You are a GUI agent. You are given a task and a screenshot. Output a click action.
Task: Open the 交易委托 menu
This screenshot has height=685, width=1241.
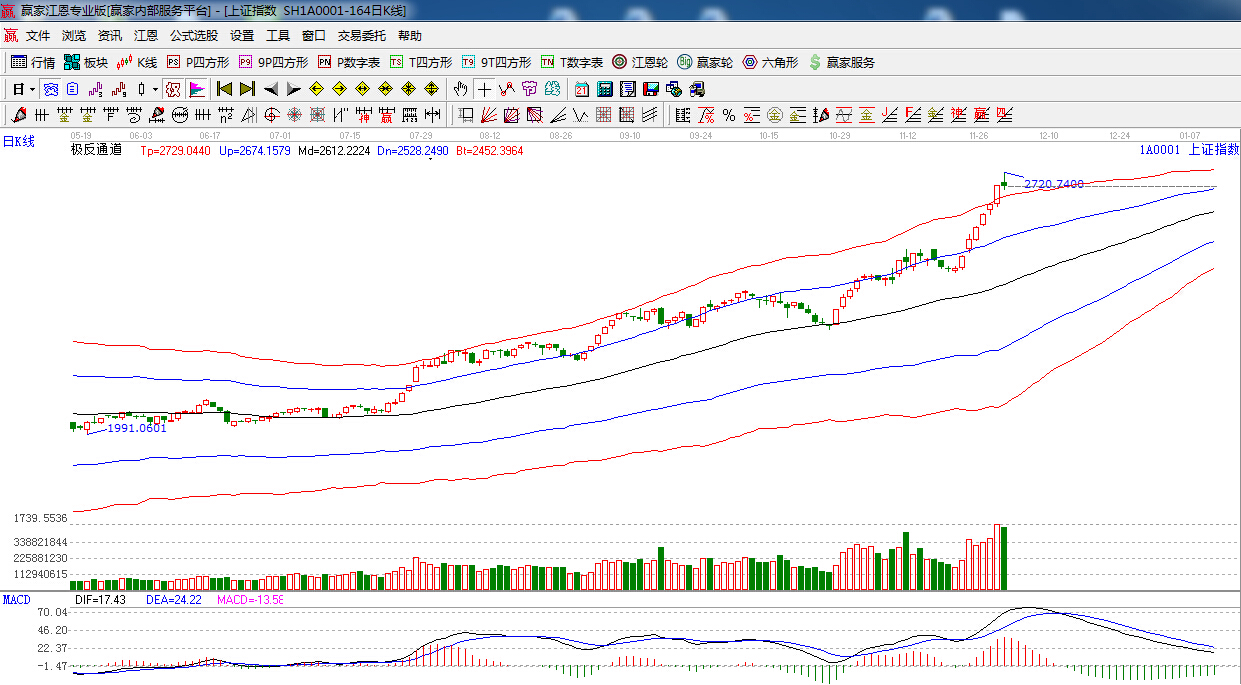pyautogui.click(x=361, y=35)
